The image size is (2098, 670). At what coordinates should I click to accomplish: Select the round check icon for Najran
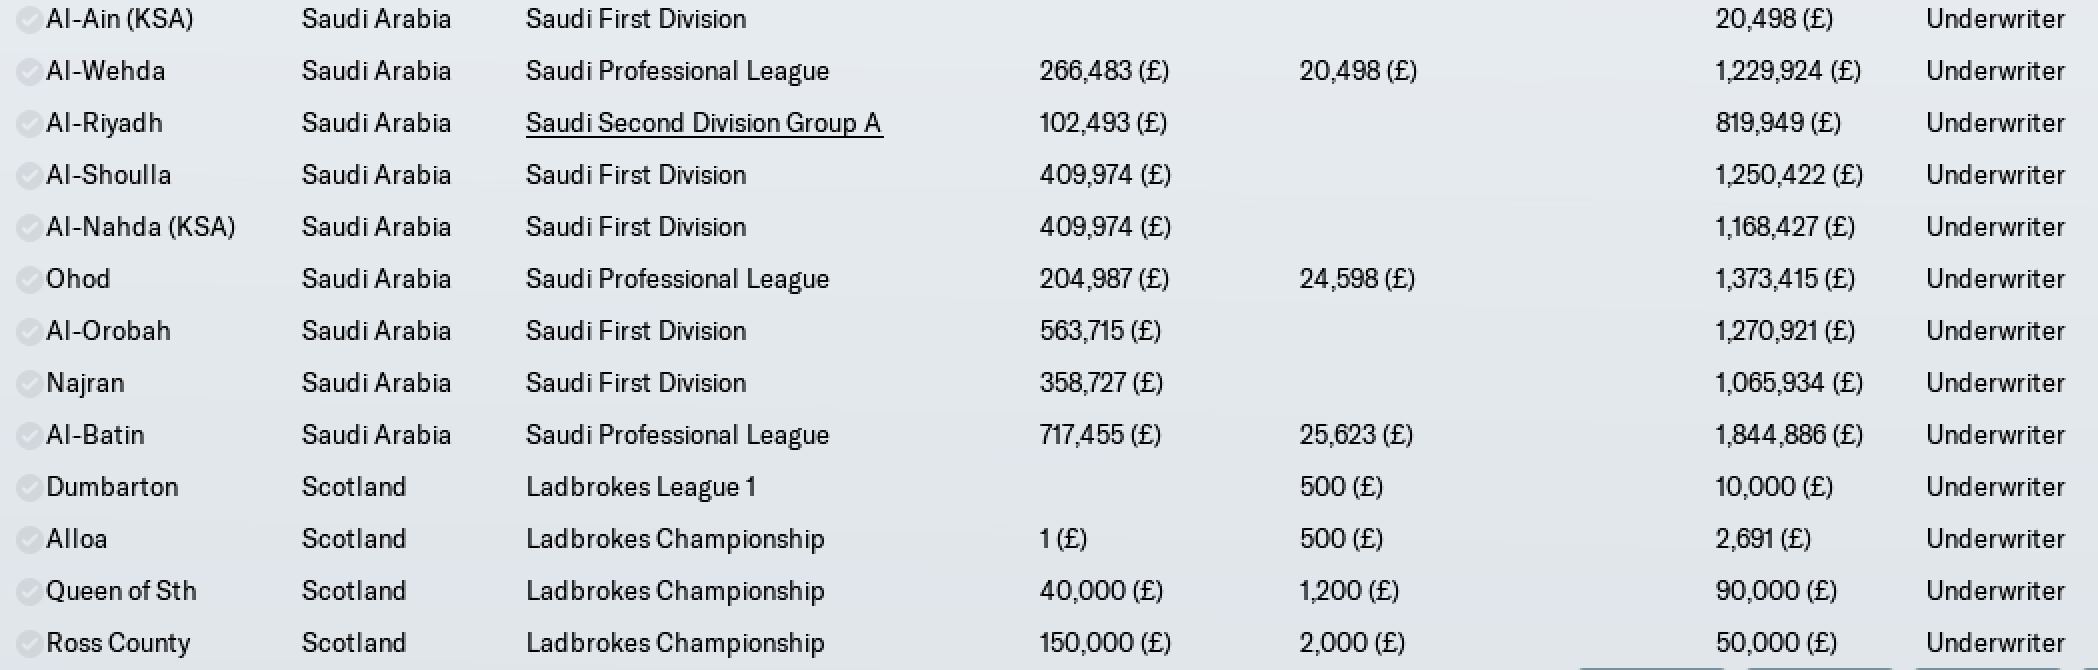(29, 384)
